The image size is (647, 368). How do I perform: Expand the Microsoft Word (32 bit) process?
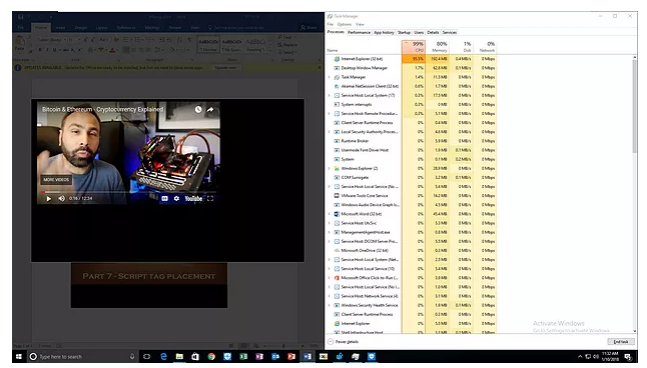point(329,214)
